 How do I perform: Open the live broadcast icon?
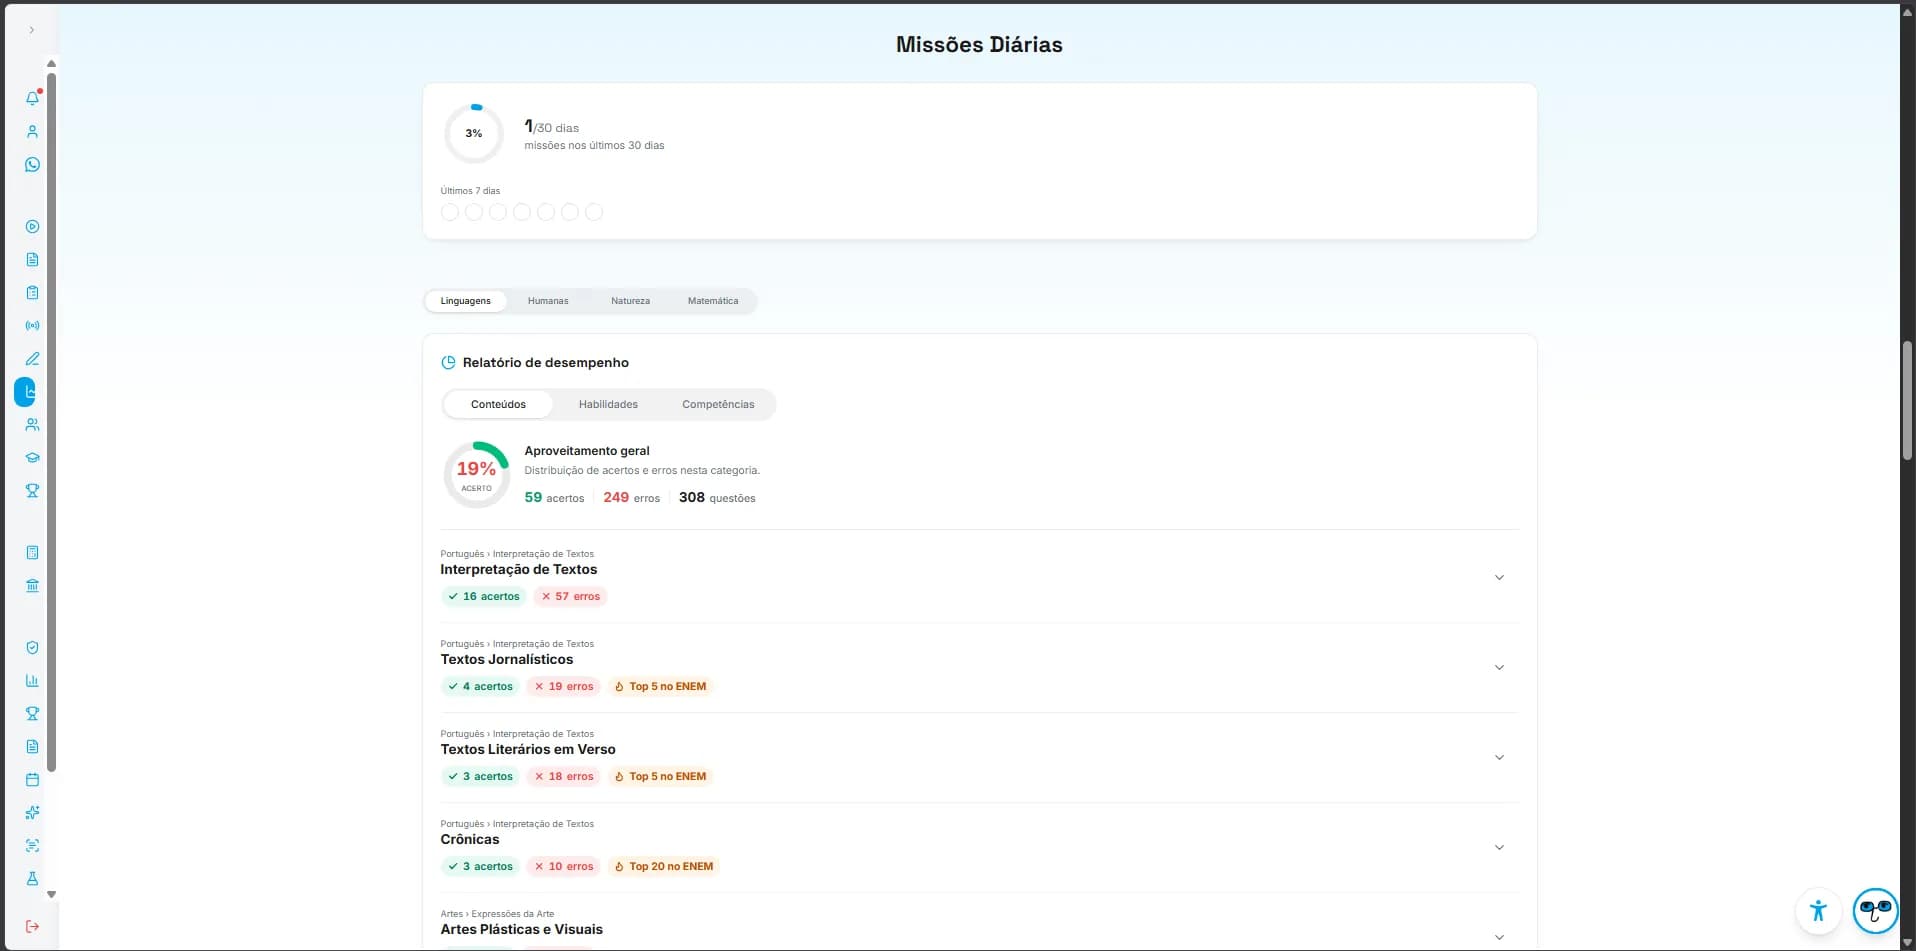click(x=32, y=325)
